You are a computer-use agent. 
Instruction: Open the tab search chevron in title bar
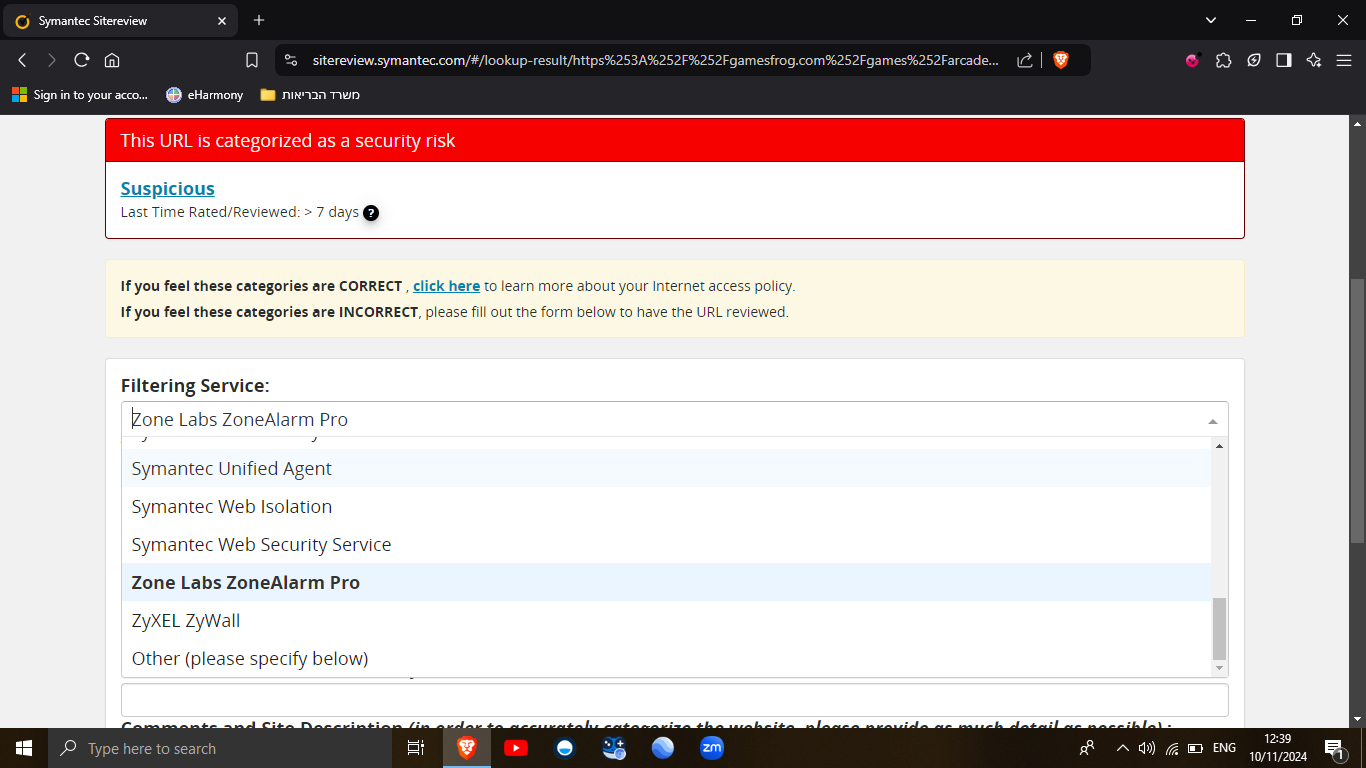[x=1211, y=20]
